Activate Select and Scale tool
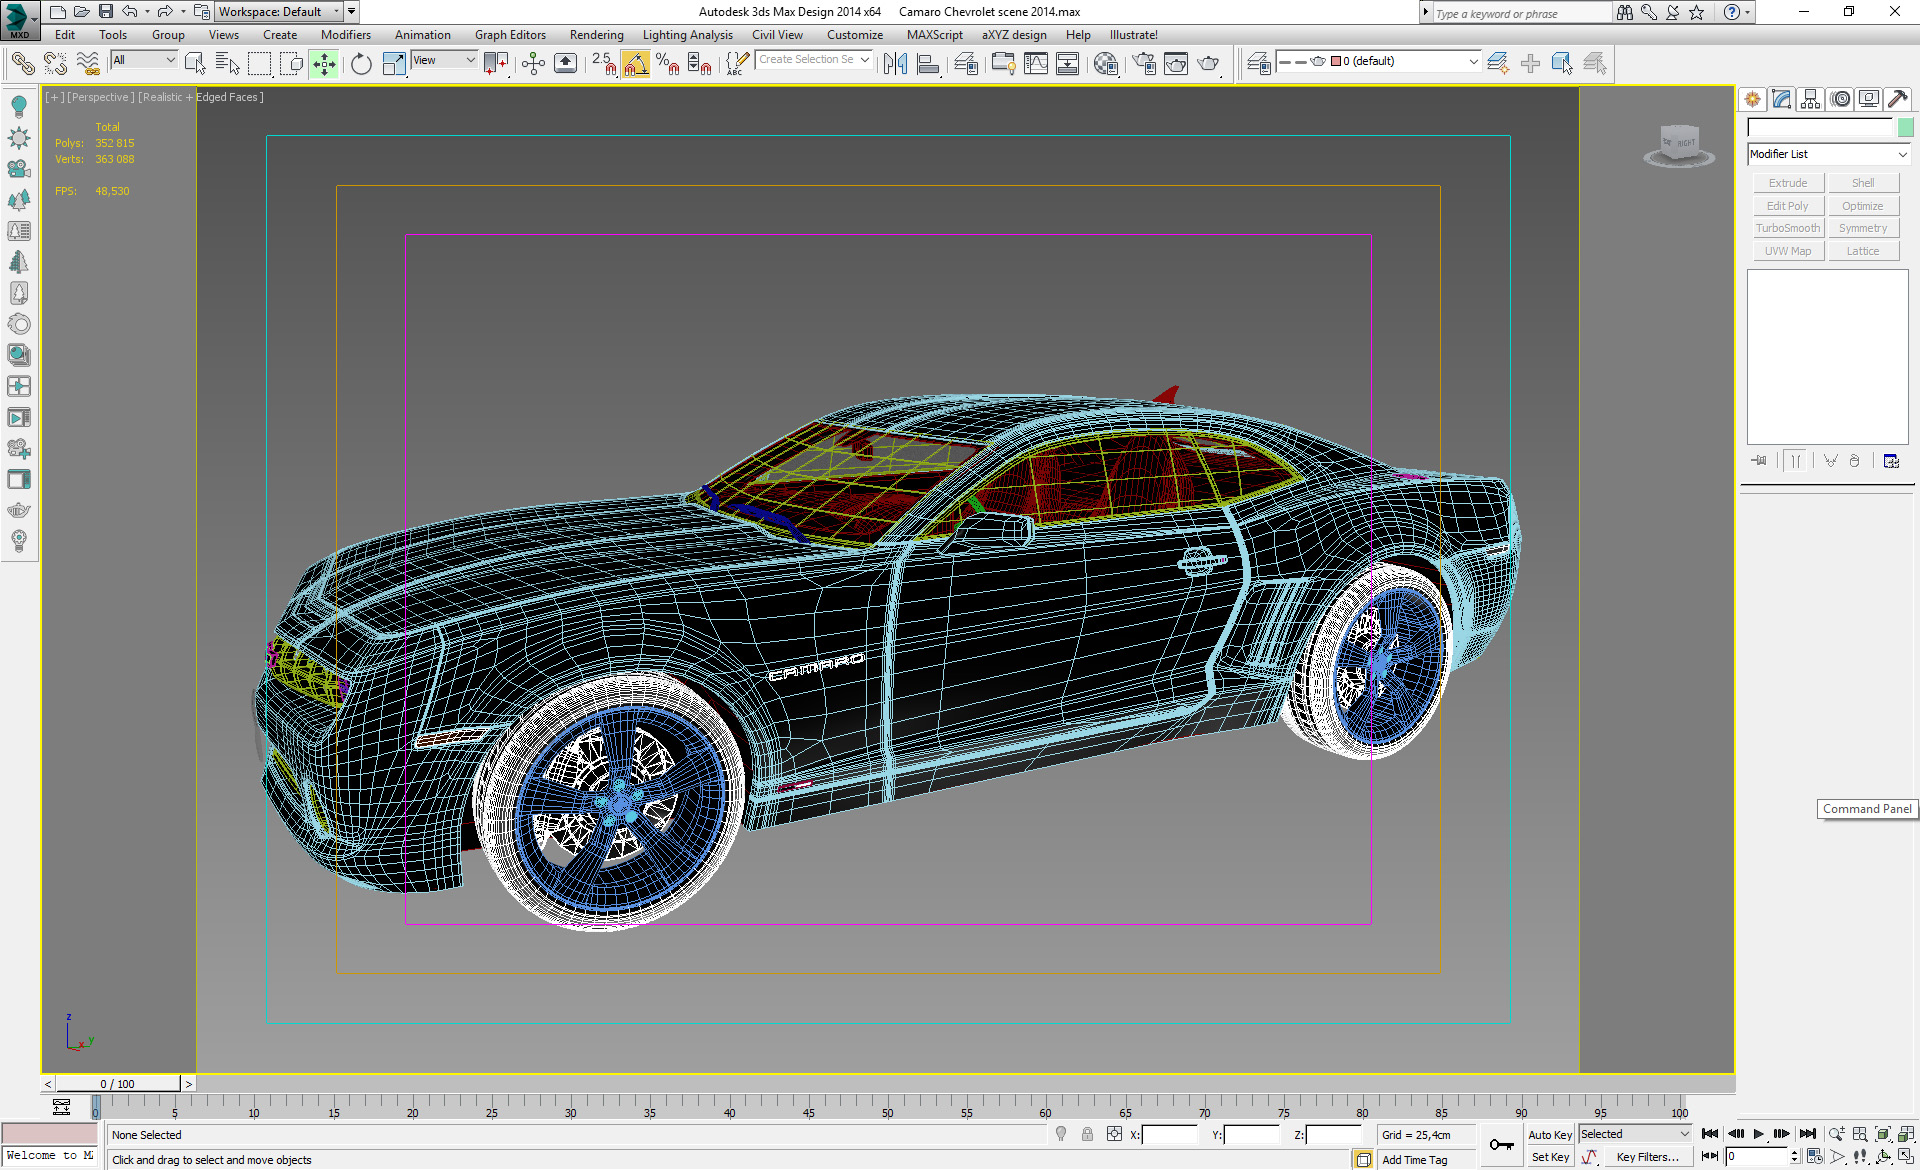 [394, 64]
